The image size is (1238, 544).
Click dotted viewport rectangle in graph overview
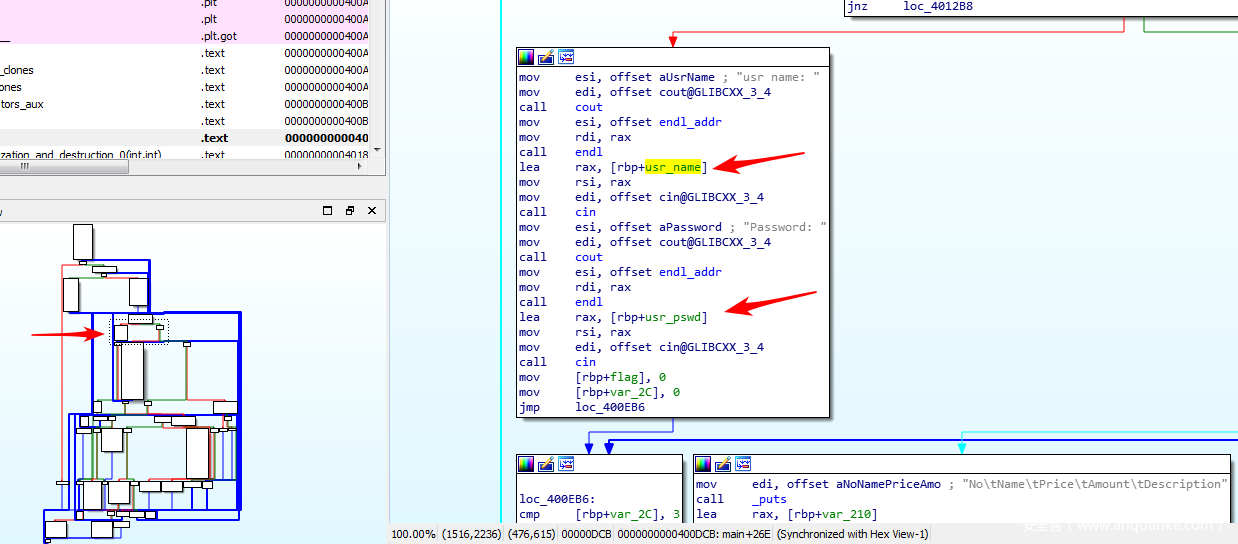(139, 331)
